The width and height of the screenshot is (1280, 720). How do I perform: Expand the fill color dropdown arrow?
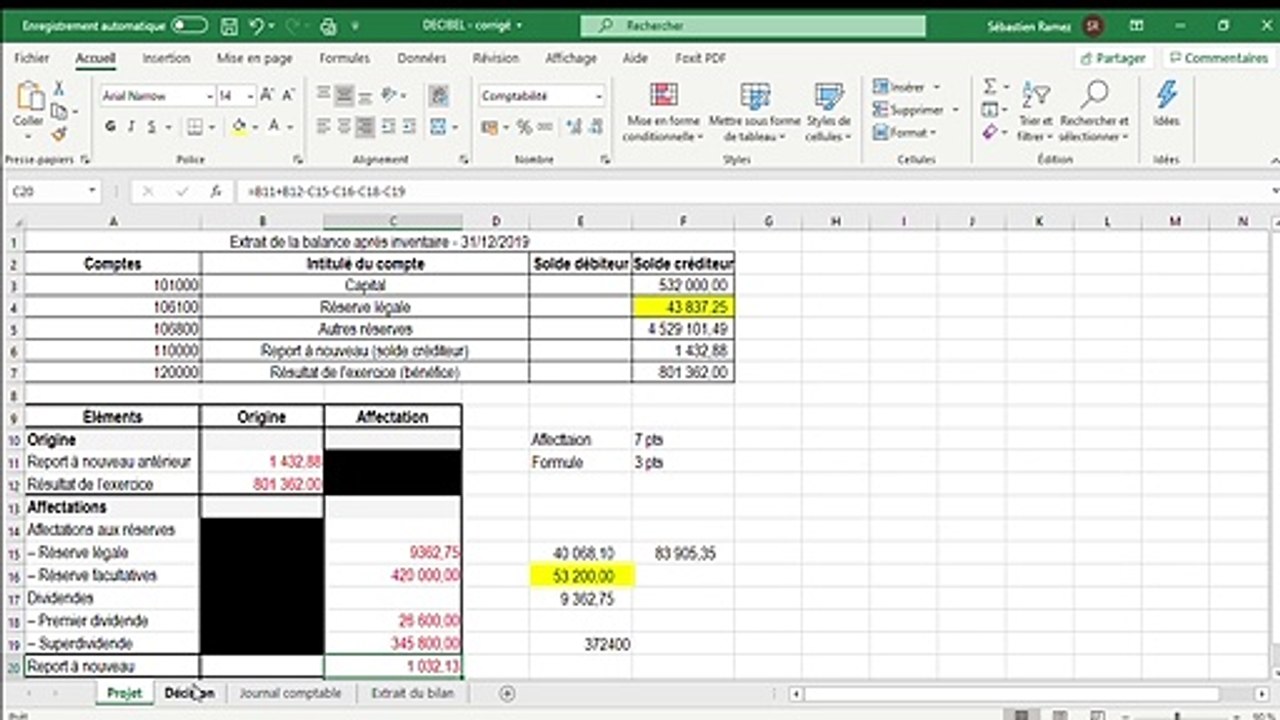click(x=254, y=127)
